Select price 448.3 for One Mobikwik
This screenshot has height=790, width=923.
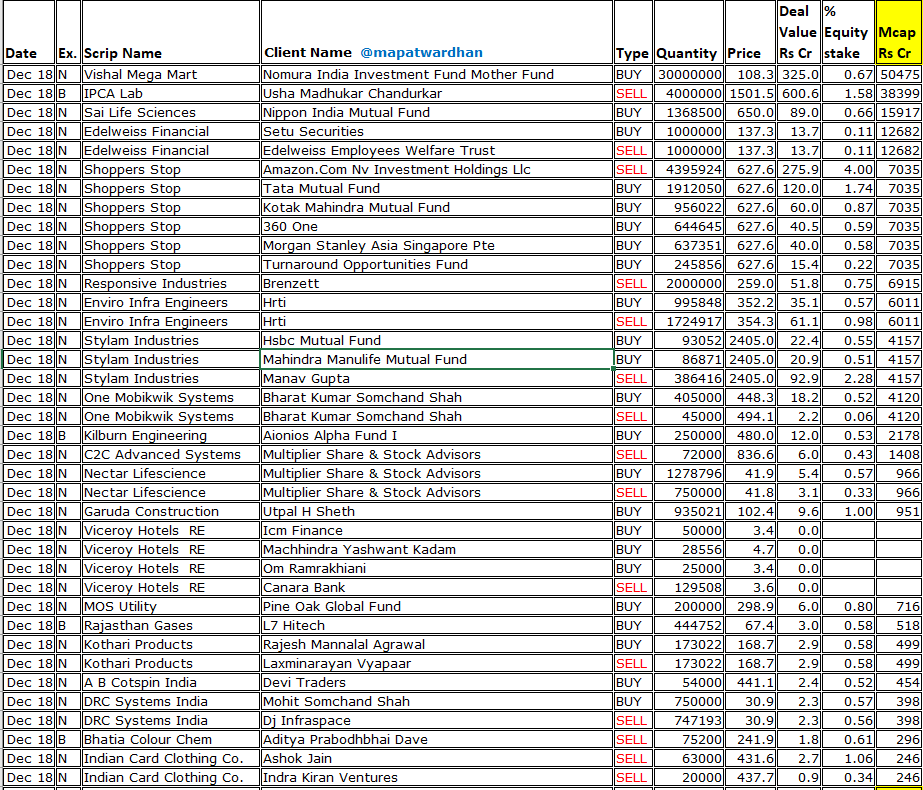point(751,397)
